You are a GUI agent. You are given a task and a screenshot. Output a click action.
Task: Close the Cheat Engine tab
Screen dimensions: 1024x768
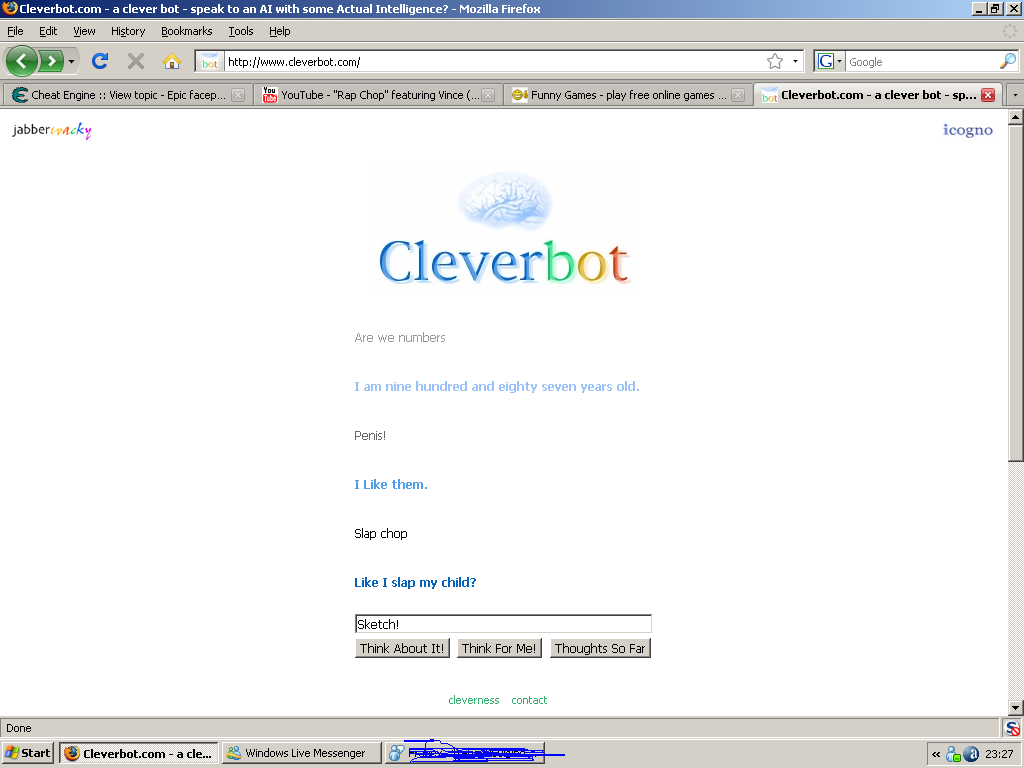238,95
